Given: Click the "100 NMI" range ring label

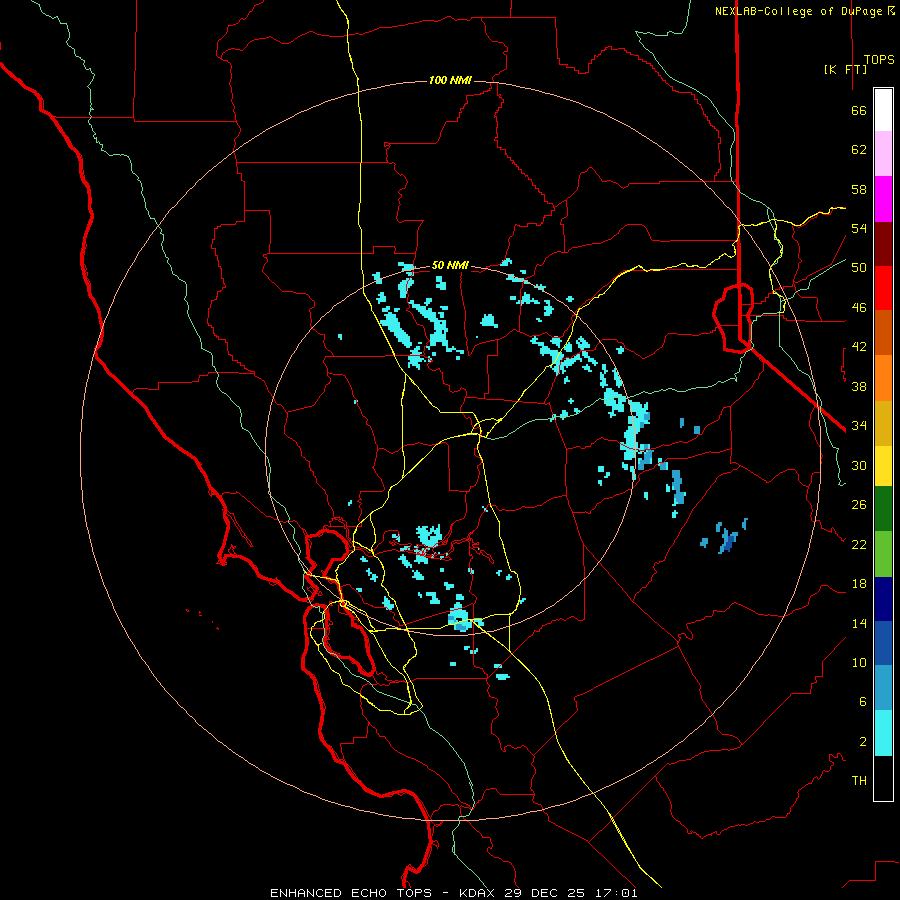Looking at the screenshot, I should pyautogui.click(x=450, y=80).
